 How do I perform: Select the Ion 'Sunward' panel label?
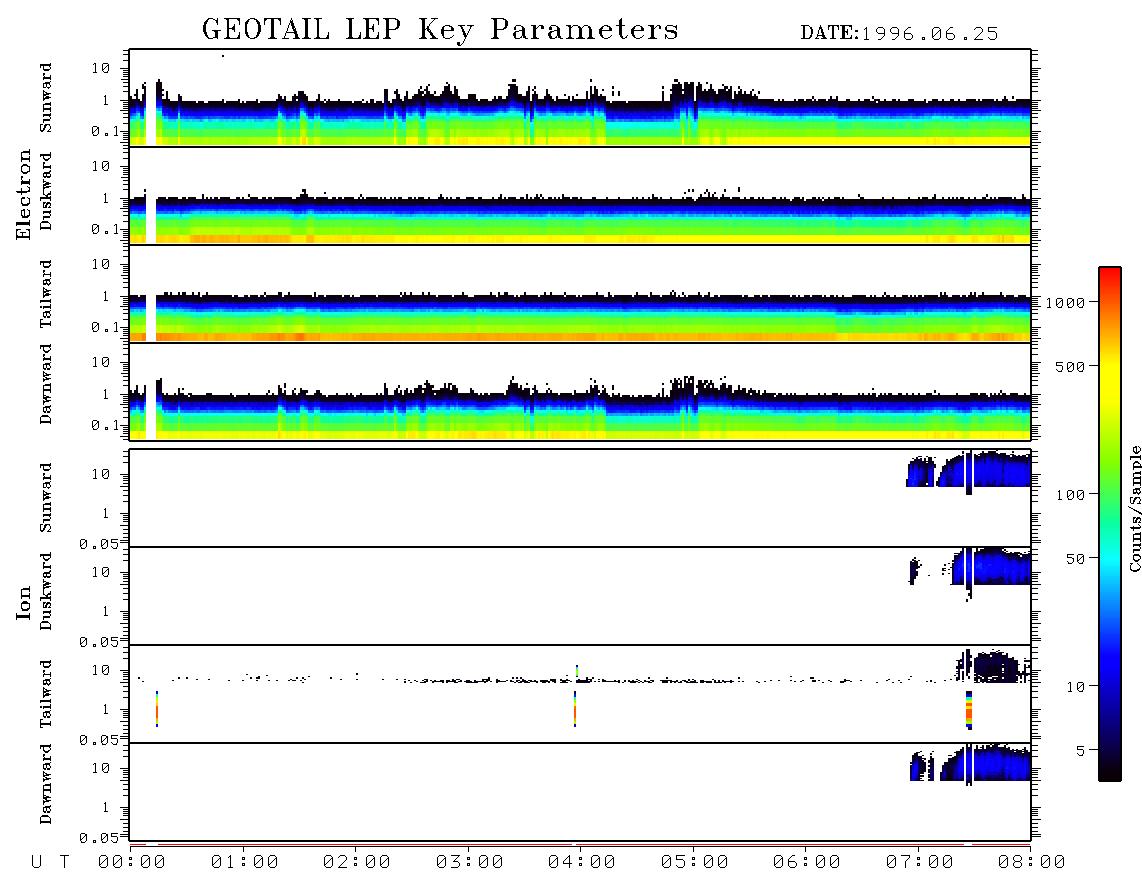pos(46,498)
